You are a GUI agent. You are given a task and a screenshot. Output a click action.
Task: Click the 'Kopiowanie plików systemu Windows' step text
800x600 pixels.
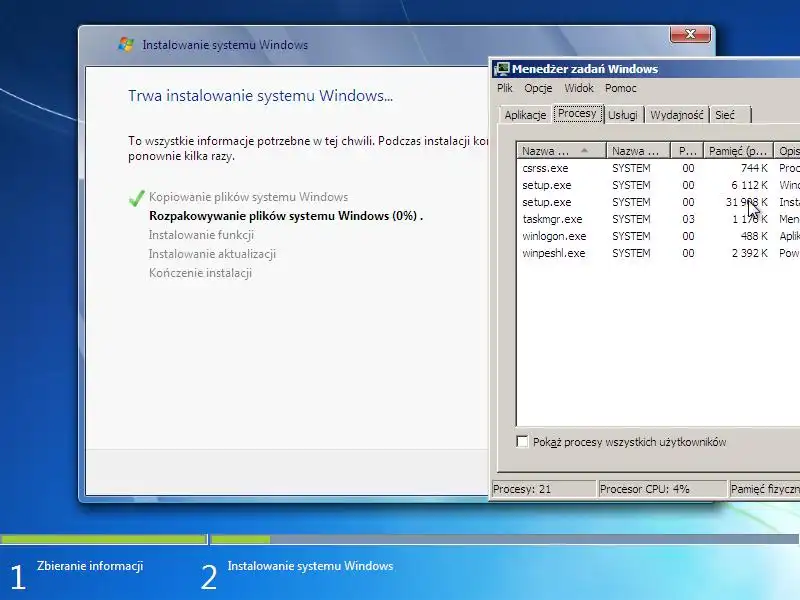248,197
